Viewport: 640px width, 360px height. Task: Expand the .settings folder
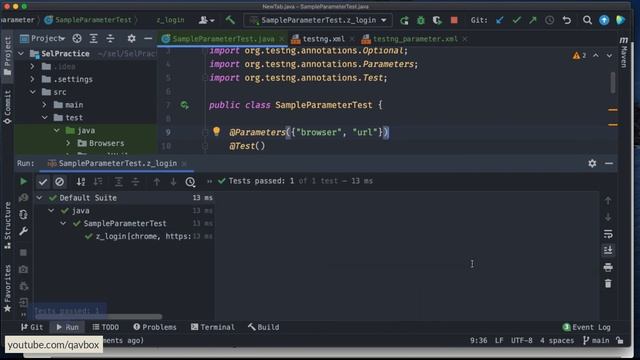coord(32,79)
